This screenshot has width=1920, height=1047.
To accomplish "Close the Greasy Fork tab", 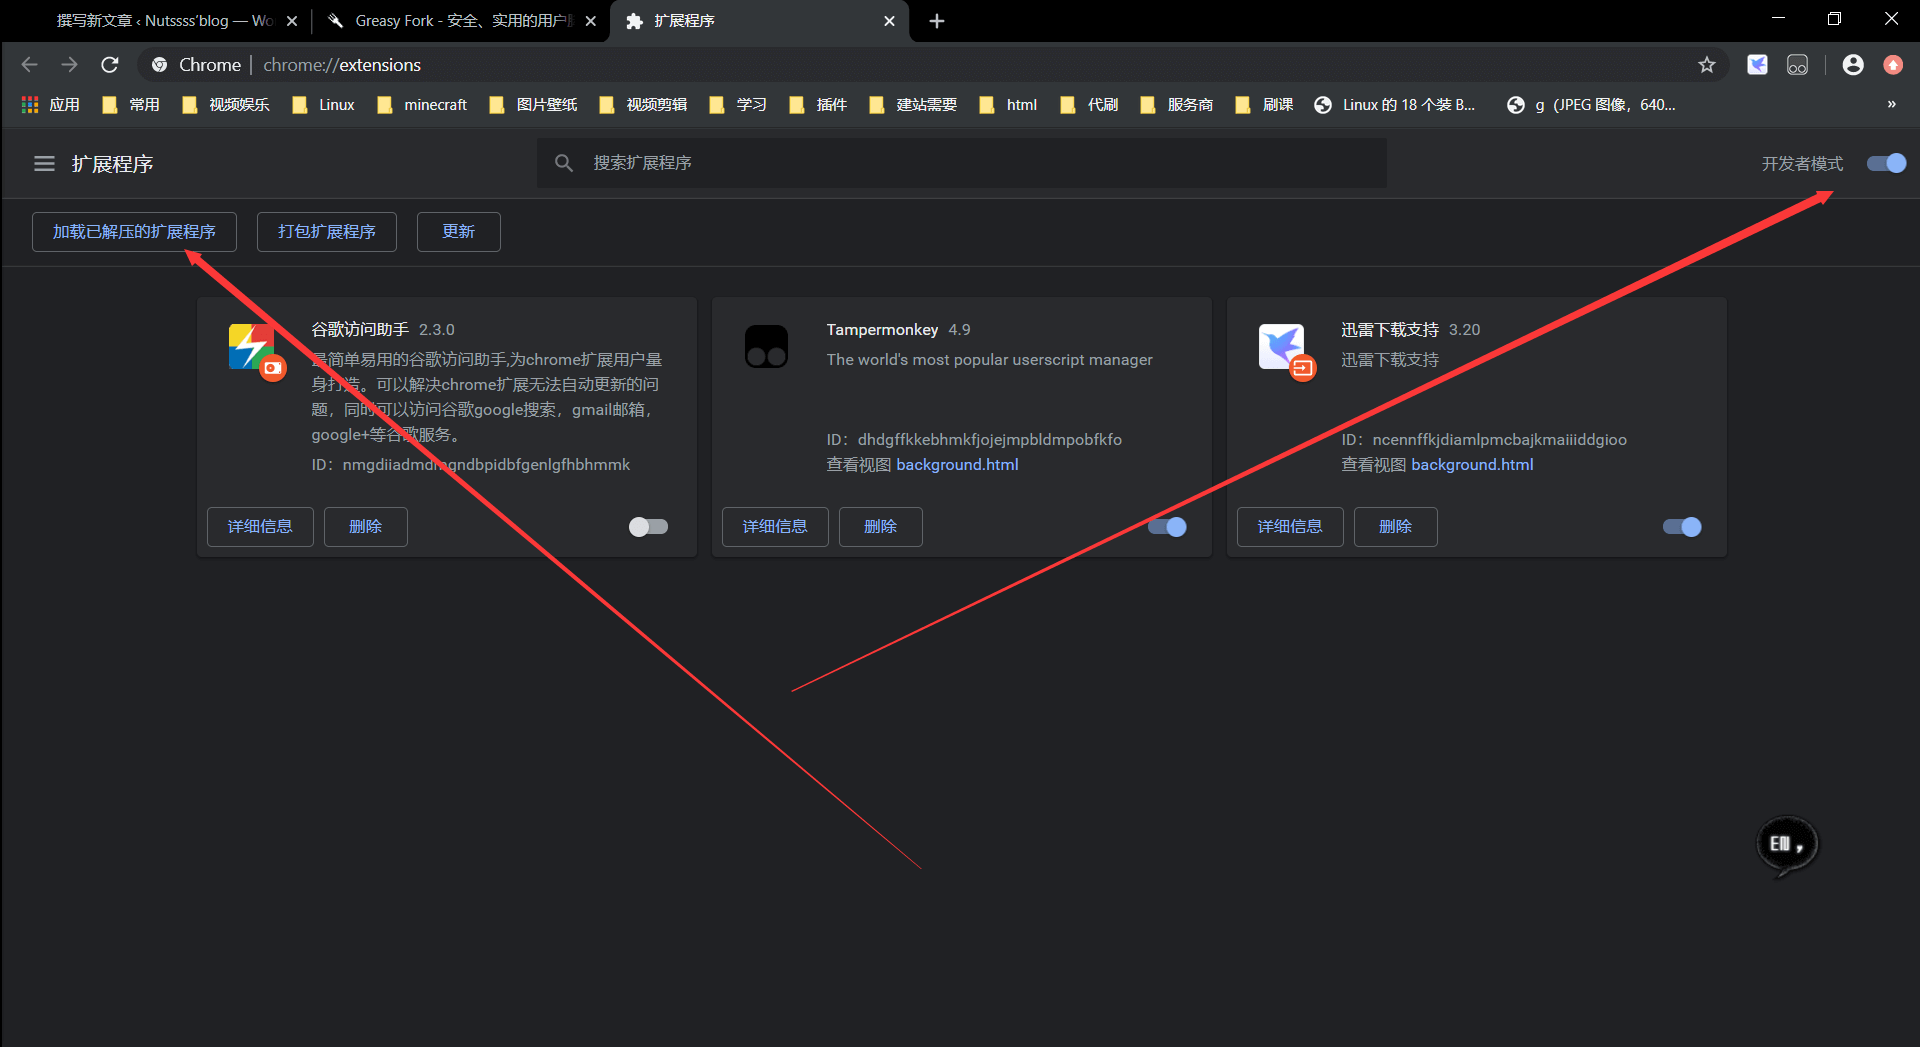I will pyautogui.click(x=591, y=21).
